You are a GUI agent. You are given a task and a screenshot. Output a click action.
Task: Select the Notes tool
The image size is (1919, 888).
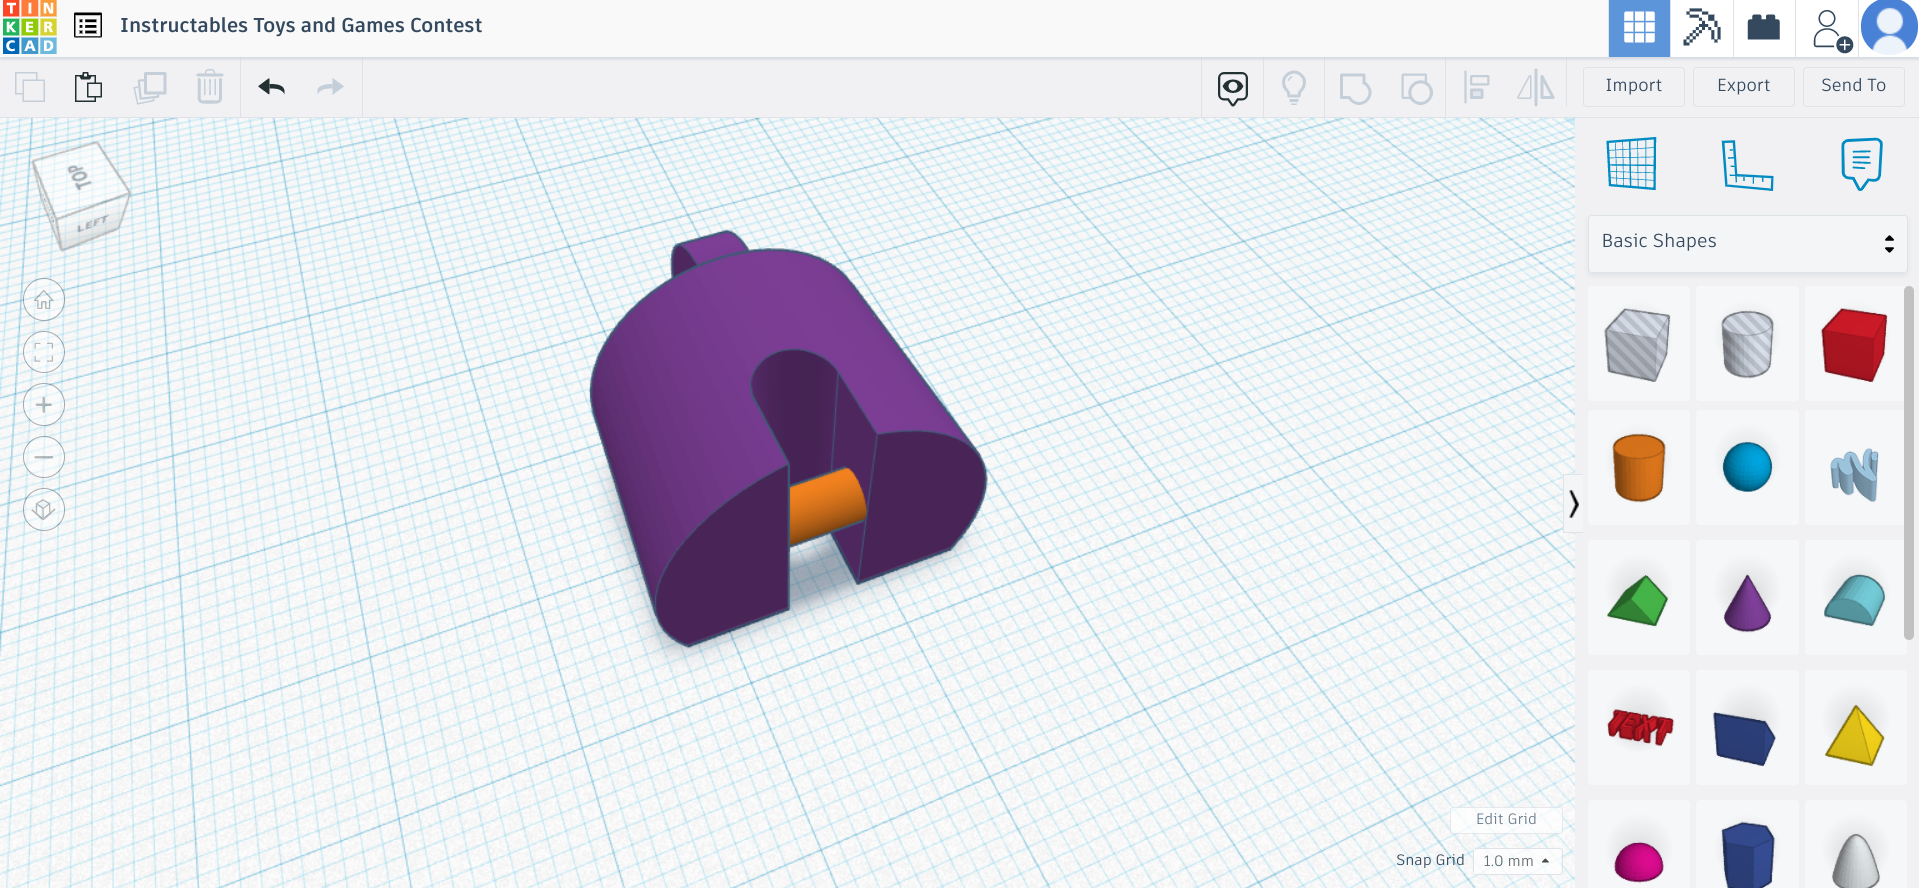pyautogui.click(x=1861, y=164)
